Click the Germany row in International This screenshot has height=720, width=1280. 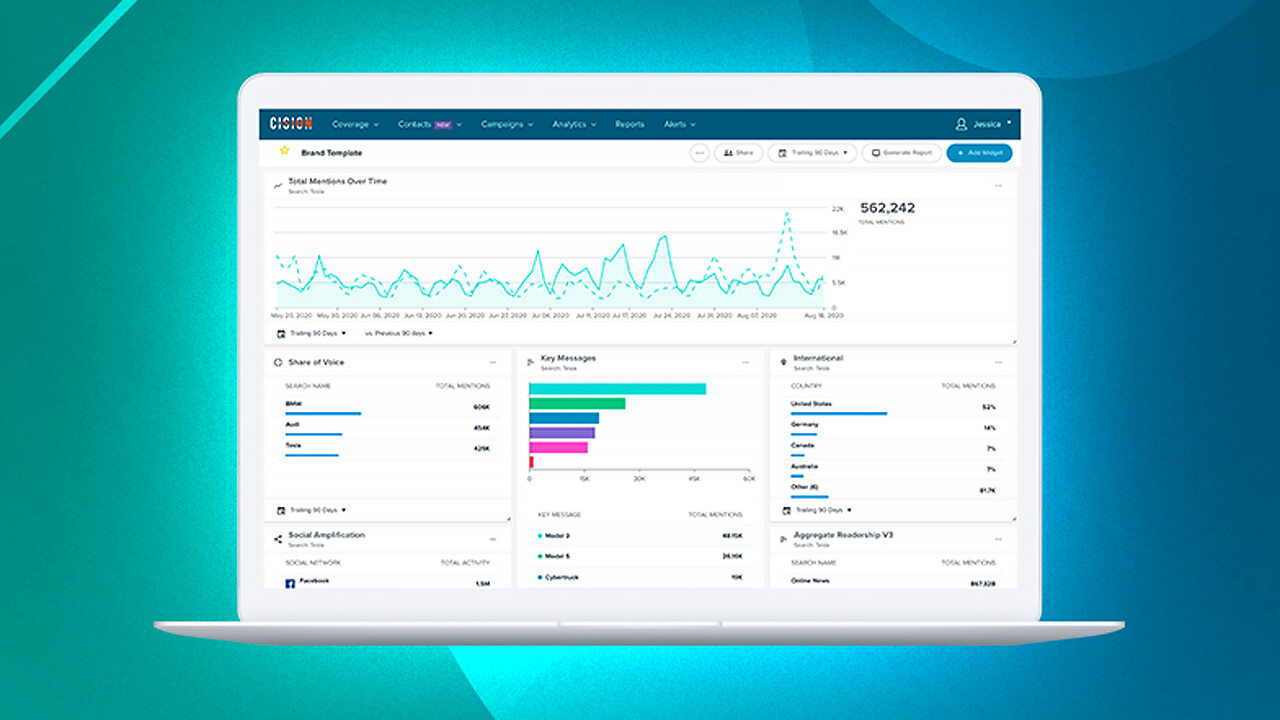[x=892, y=428]
